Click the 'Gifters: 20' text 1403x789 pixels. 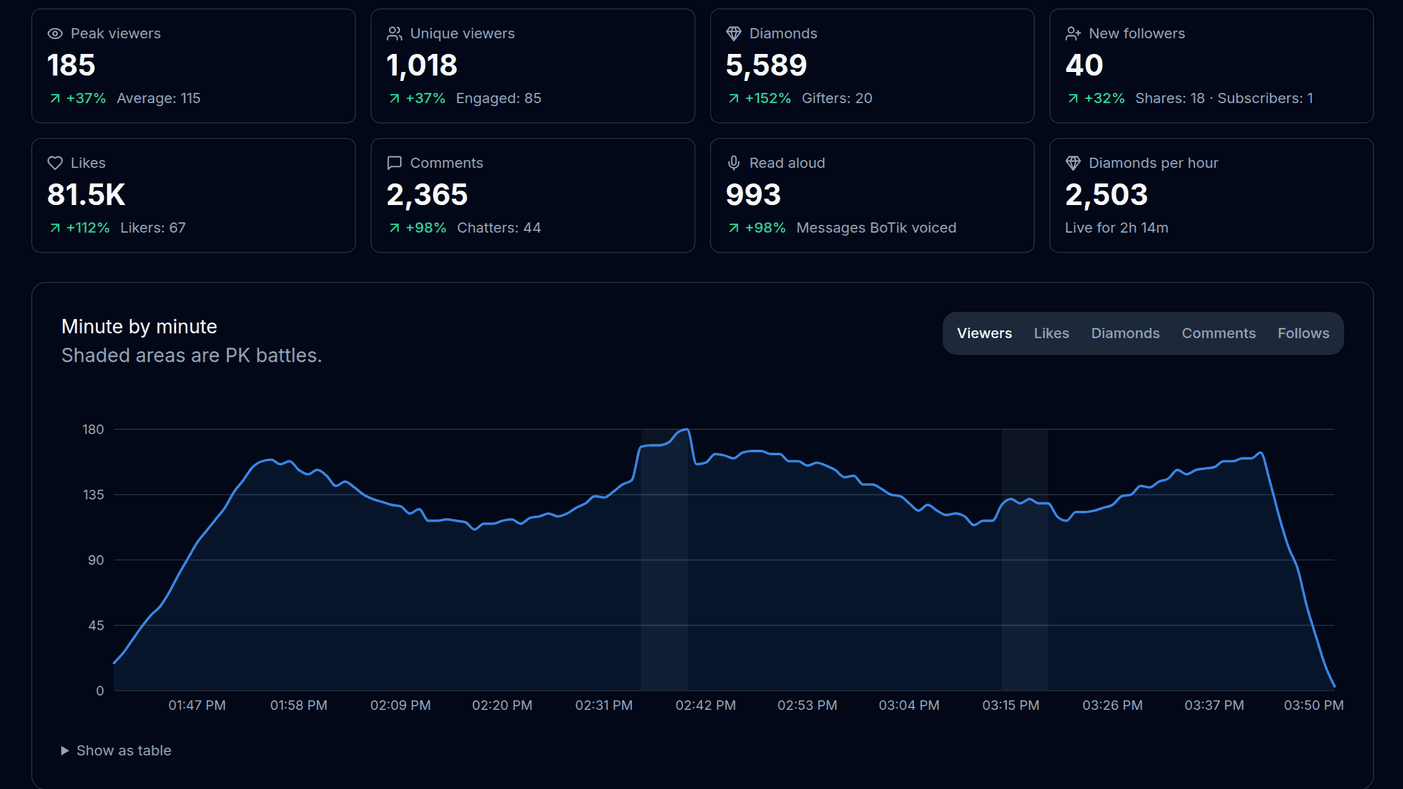[x=837, y=99]
